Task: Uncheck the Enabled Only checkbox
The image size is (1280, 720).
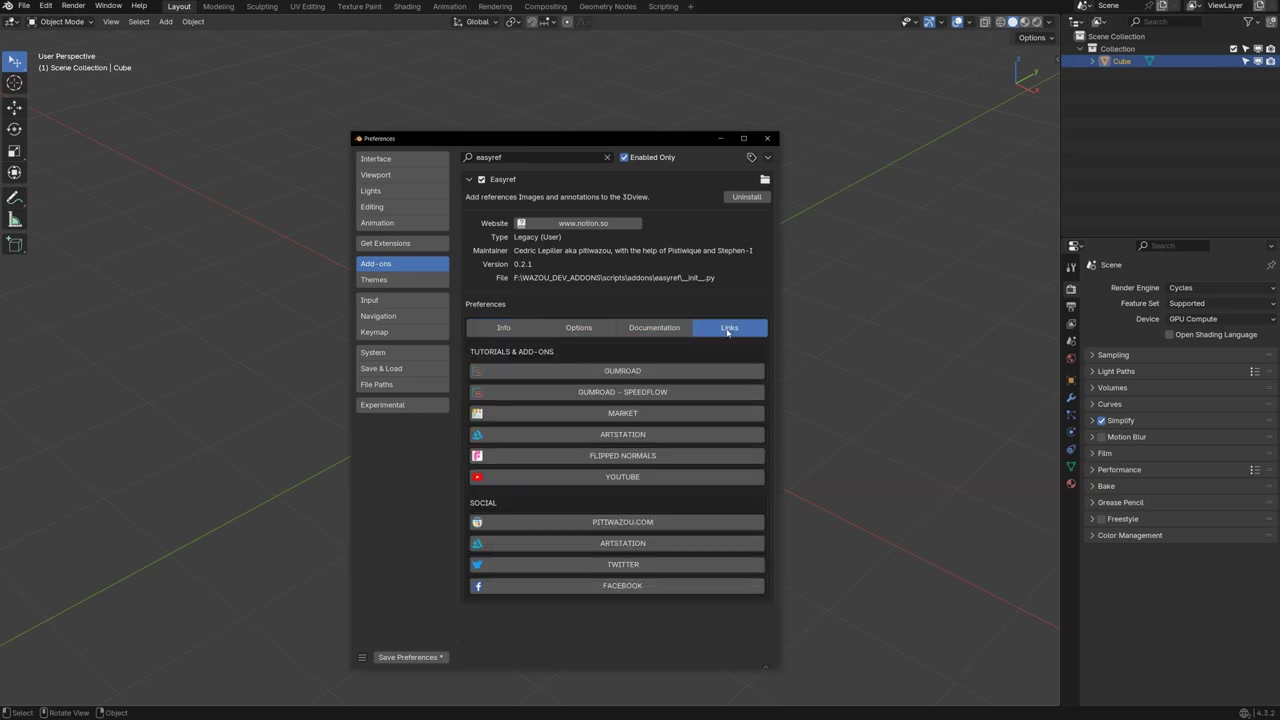Action: (x=624, y=157)
